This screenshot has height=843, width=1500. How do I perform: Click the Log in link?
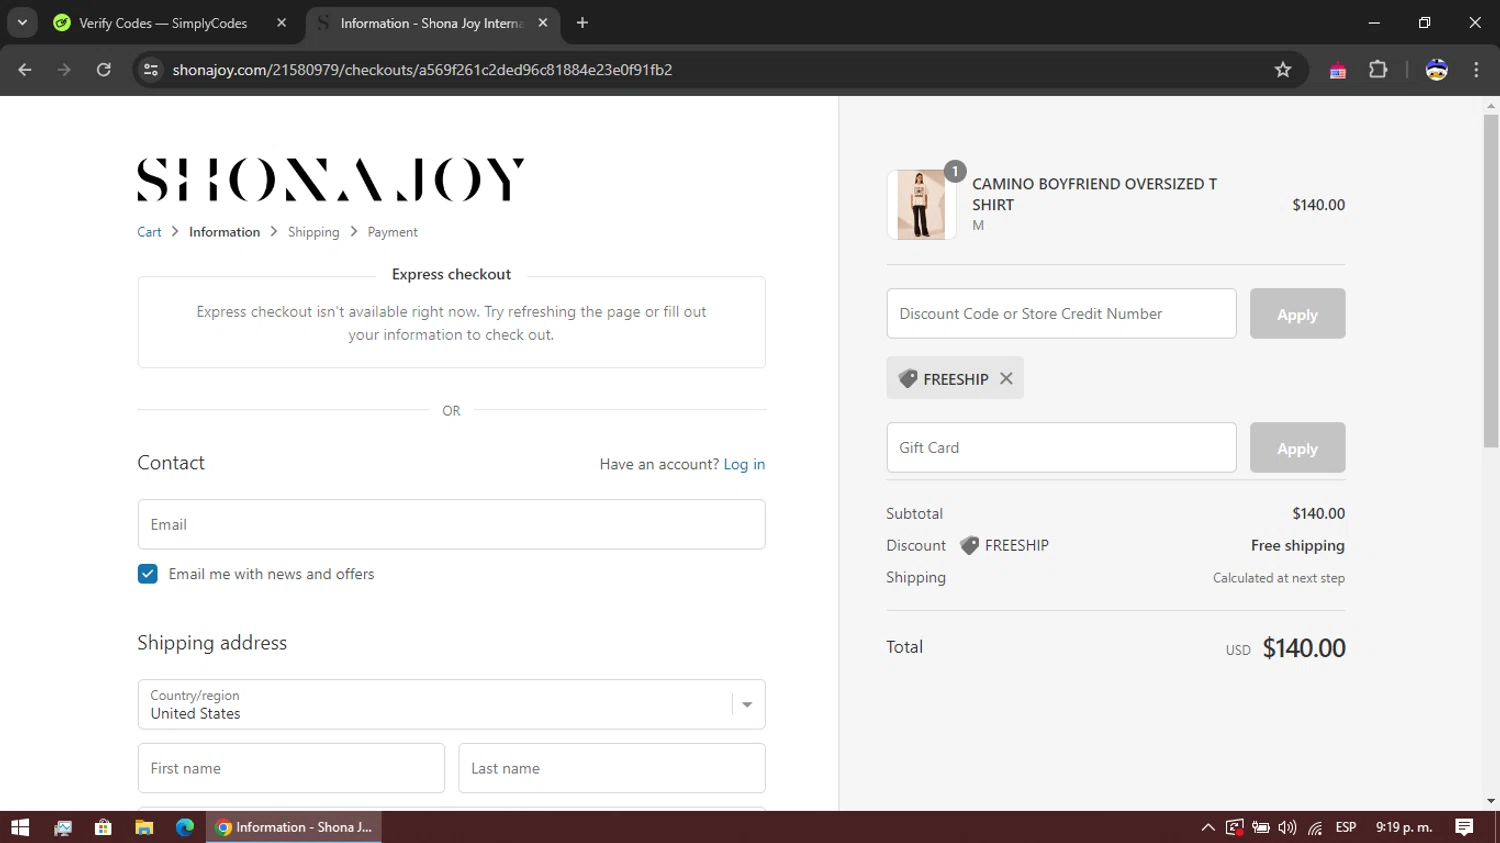click(x=744, y=464)
